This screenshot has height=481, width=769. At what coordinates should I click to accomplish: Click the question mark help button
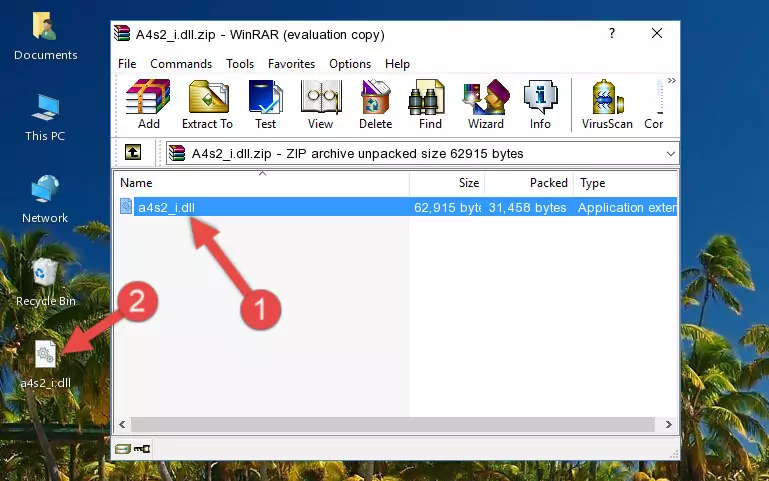pos(612,33)
